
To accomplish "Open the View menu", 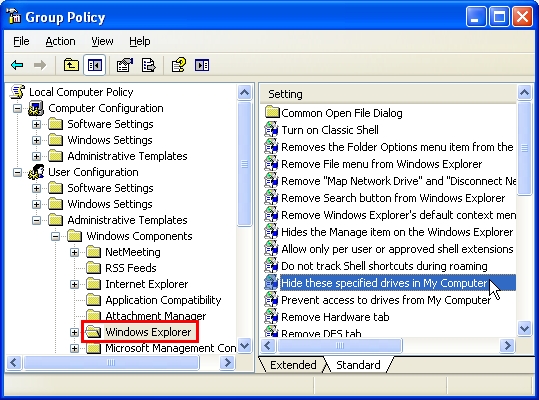I will pos(102,41).
